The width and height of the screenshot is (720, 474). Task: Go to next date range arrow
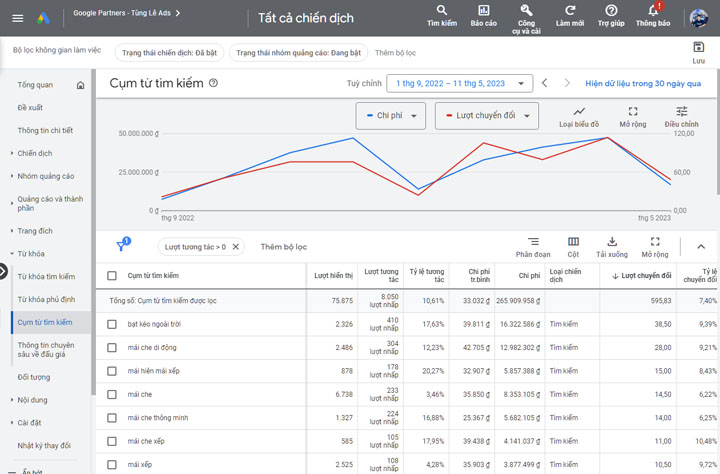coord(567,83)
